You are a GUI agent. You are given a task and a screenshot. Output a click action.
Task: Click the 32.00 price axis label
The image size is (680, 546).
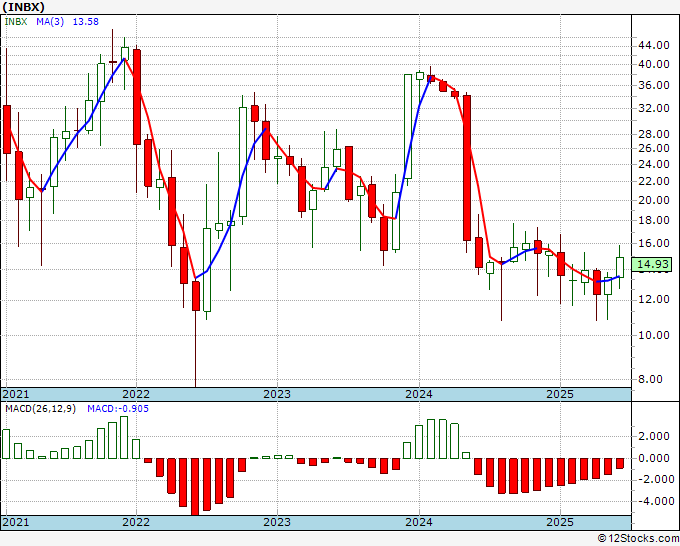[653, 108]
